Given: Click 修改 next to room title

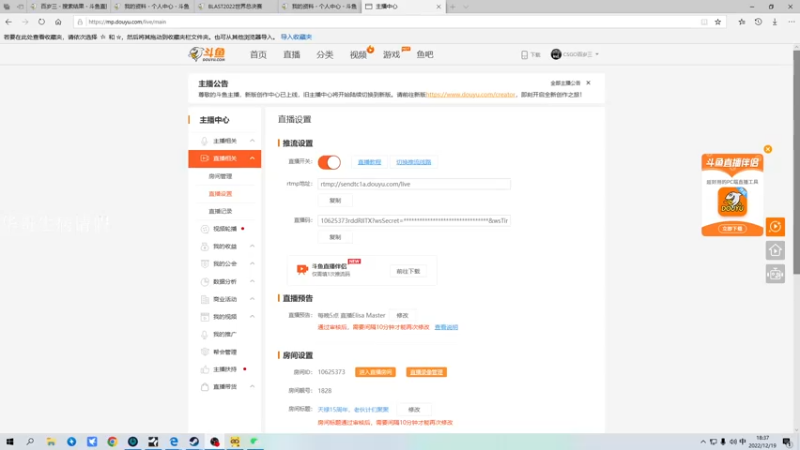Looking at the screenshot, I should click(x=414, y=410).
